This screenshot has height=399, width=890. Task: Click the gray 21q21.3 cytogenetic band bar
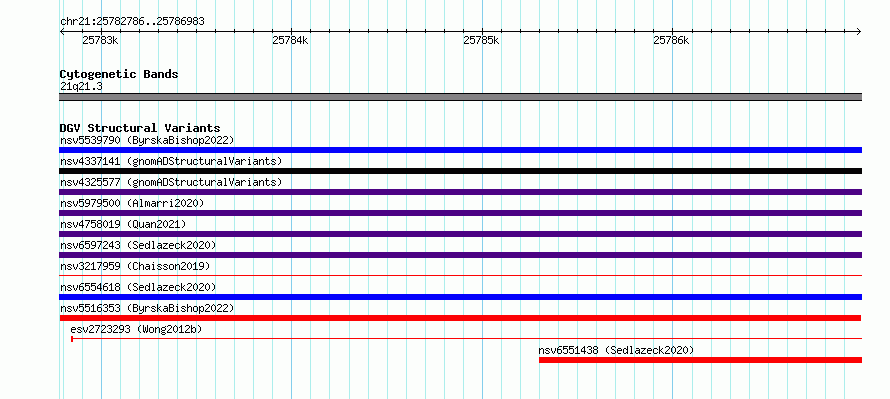point(460,97)
